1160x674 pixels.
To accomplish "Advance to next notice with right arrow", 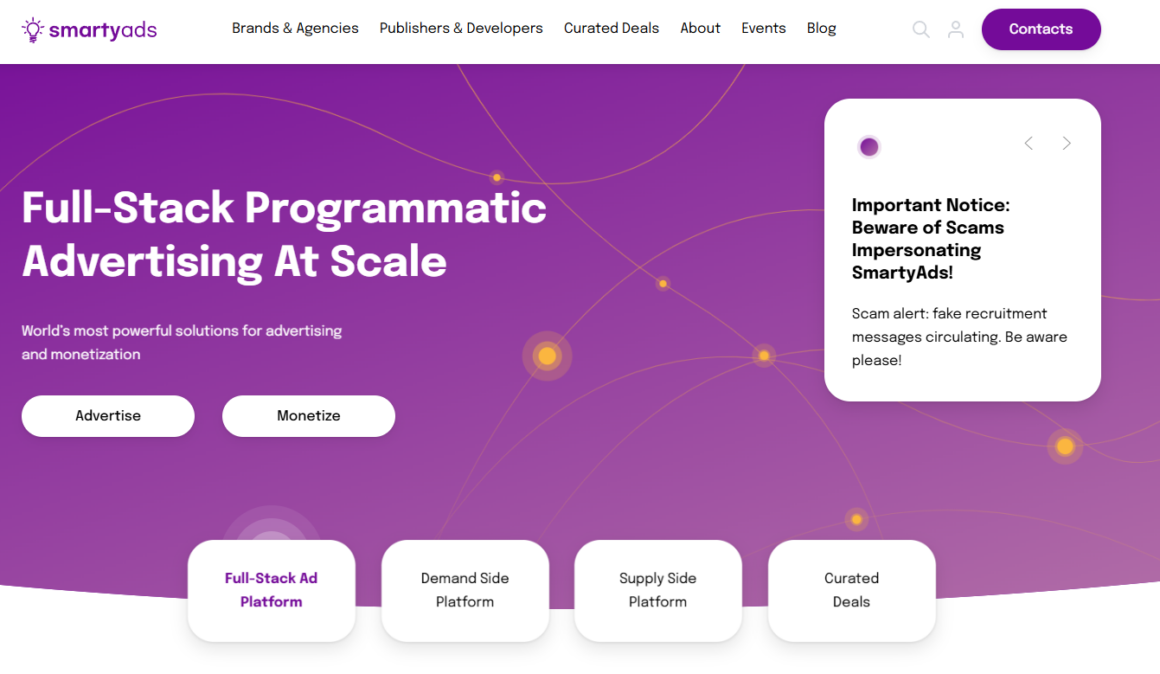I will click(x=1066, y=144).
